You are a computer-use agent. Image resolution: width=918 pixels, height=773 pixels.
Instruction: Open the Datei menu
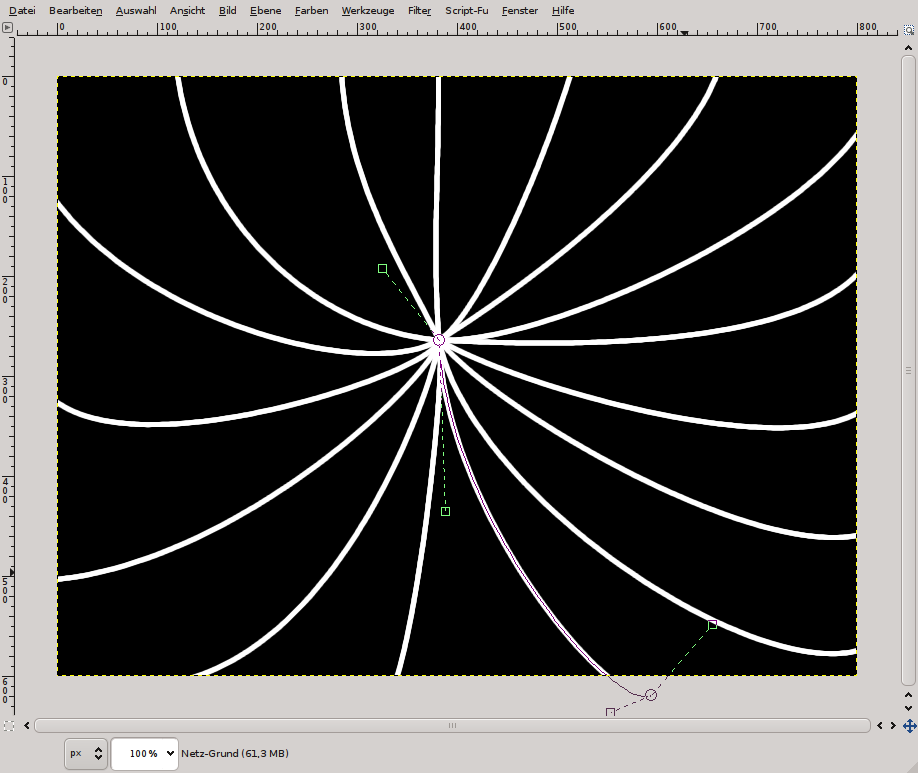[x=22, y=11]
